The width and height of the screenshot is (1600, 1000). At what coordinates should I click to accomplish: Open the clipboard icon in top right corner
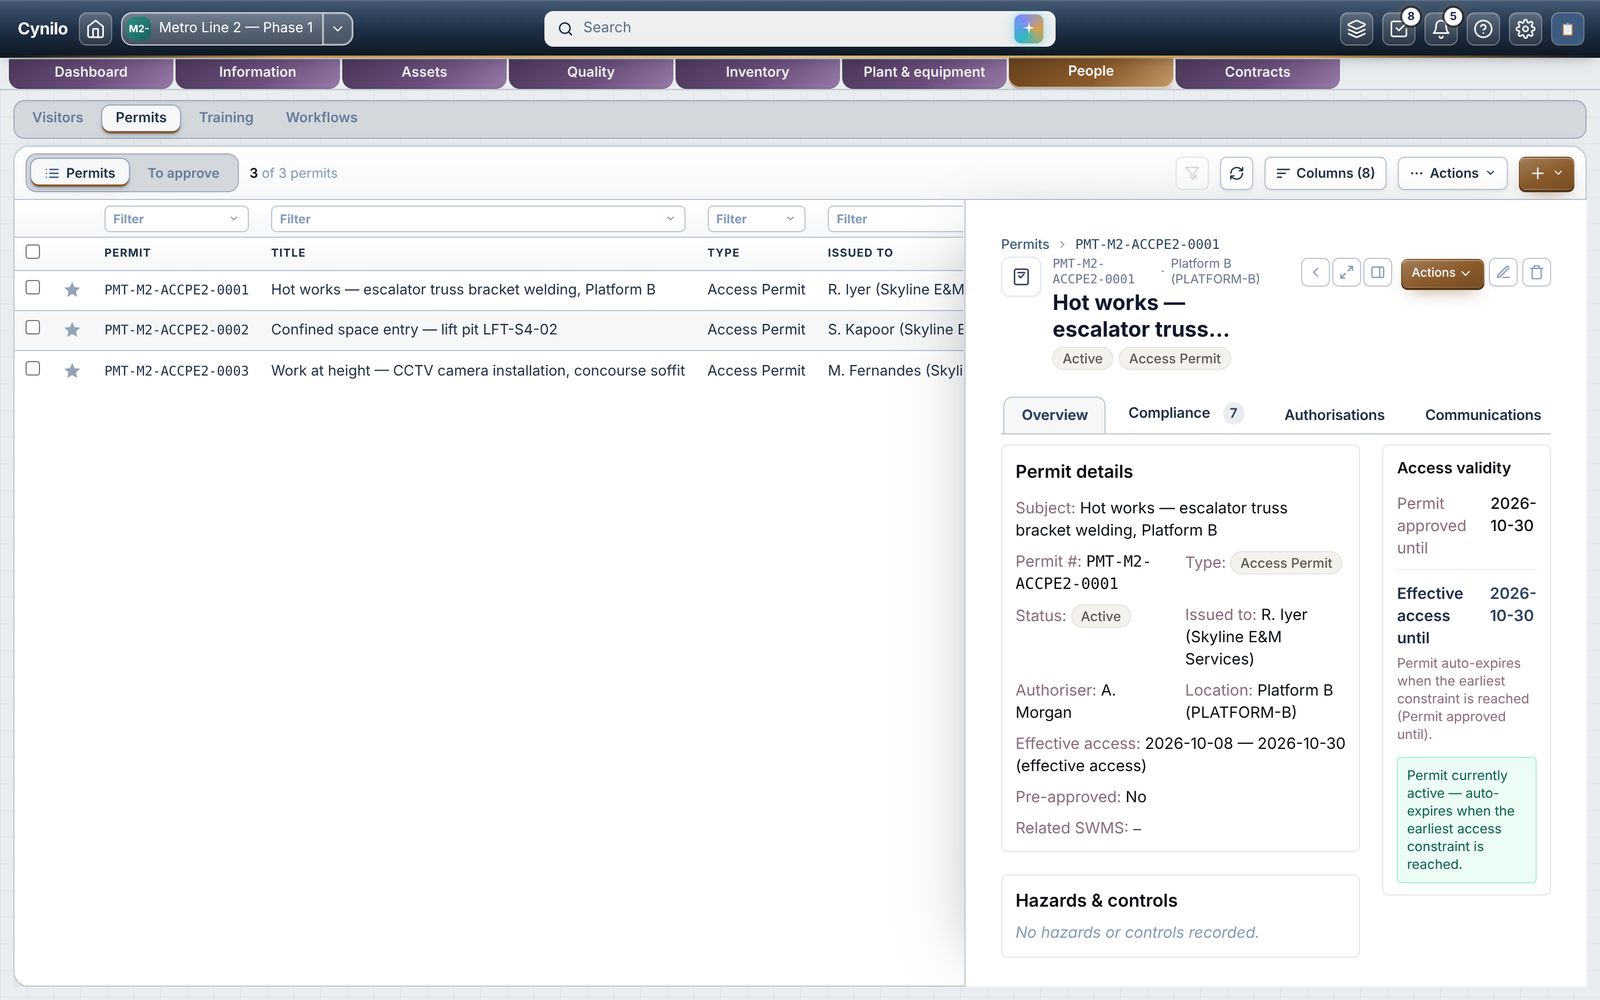pyautogui.click(x=1567, y=29)
